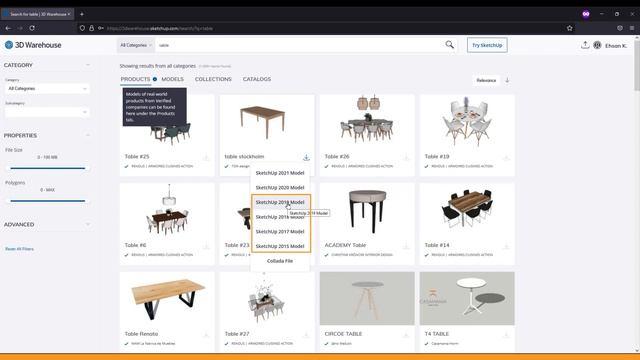Click download icon on Table Renoto
Screen dimensions: 640x360
tap(206, 335)
